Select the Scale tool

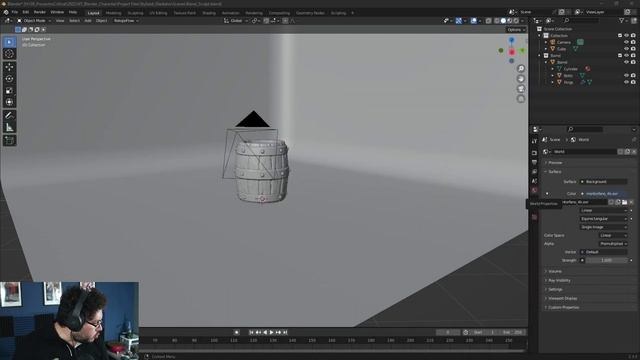(x=9, y=91)
